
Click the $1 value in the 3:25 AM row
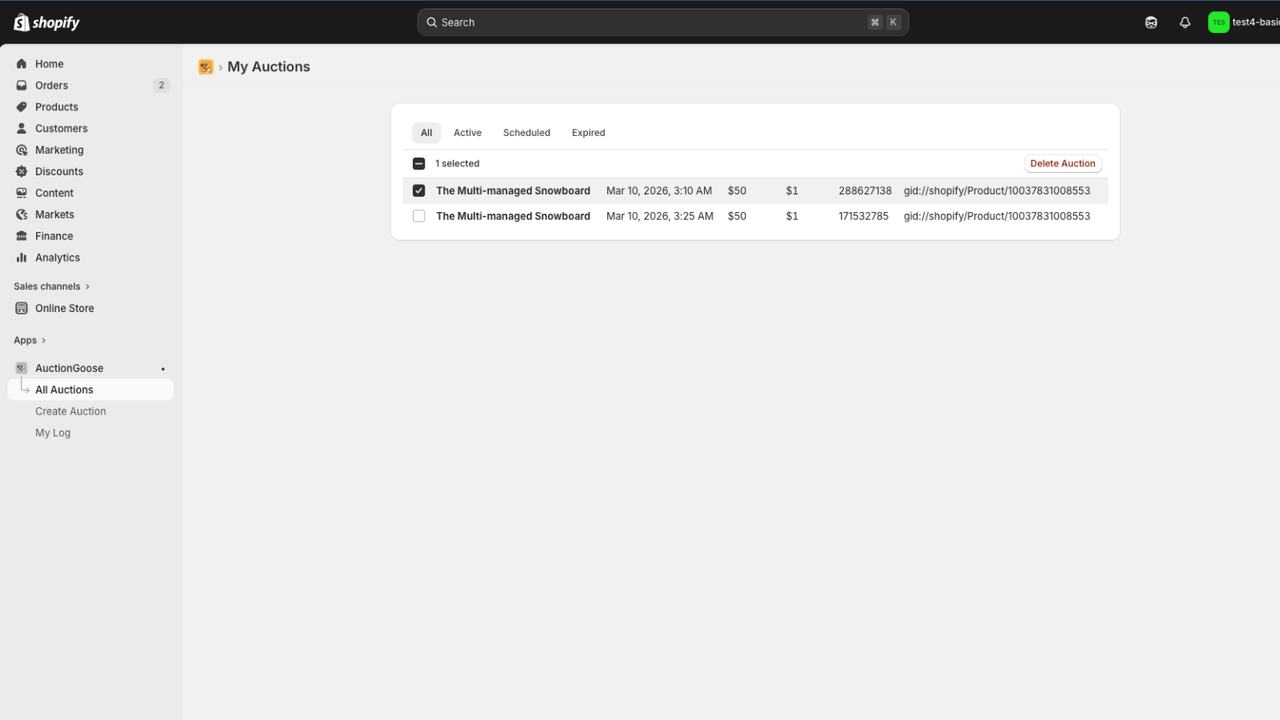coord(792,216)
